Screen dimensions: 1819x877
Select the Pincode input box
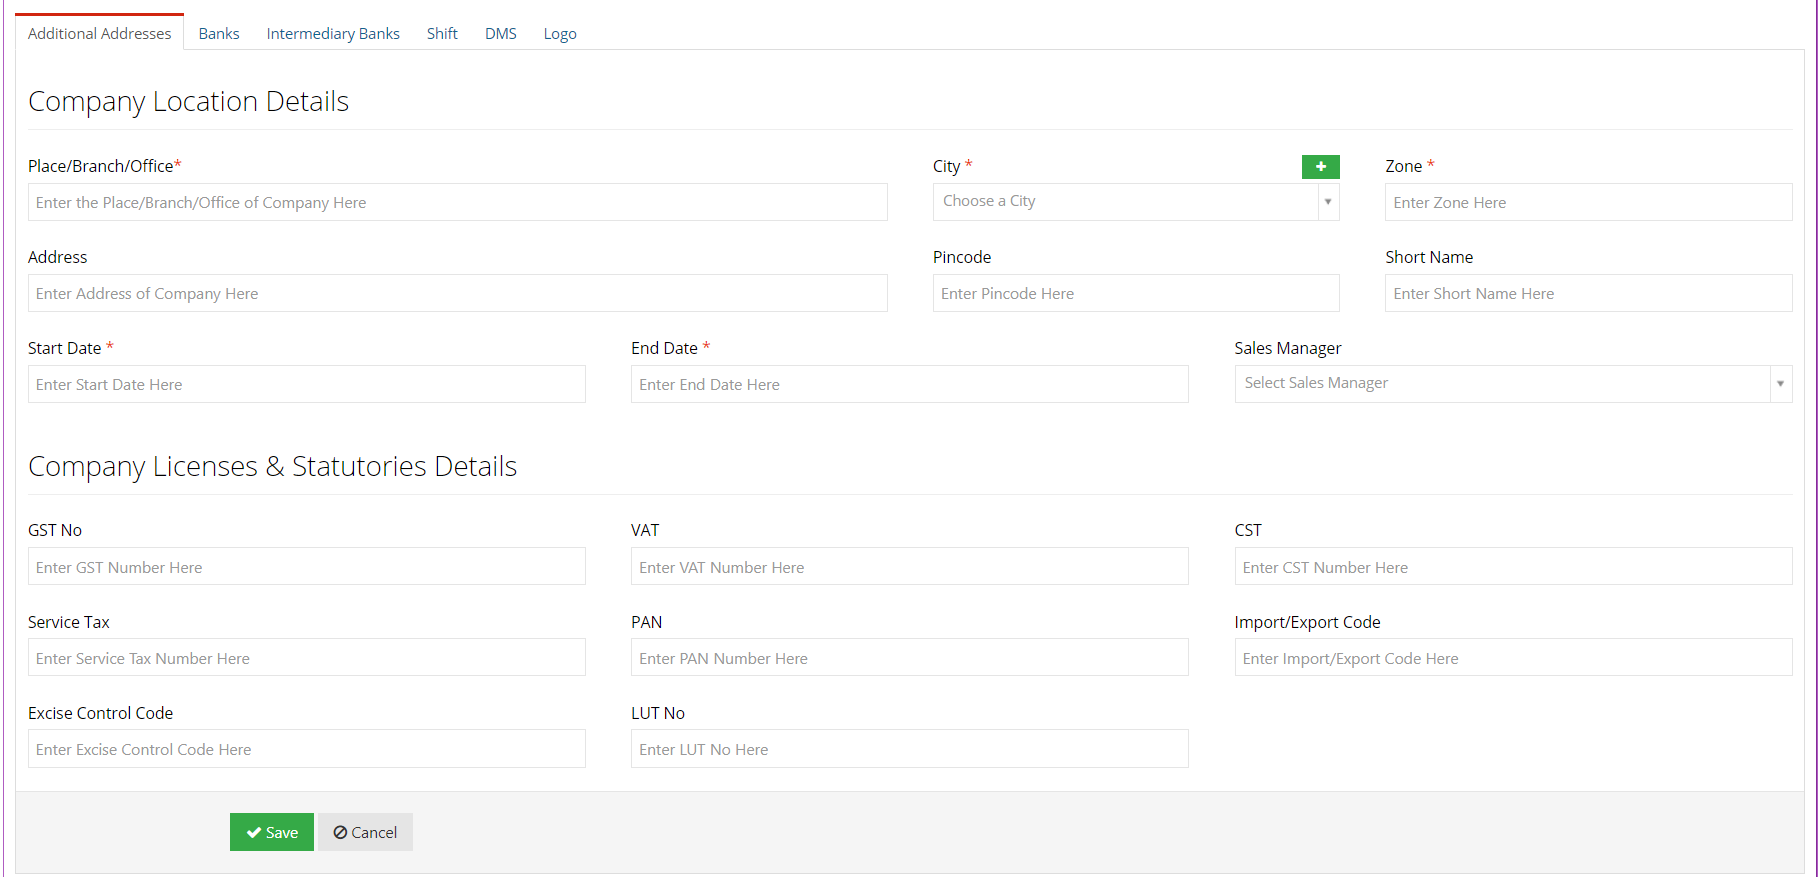pos(1136,293)
